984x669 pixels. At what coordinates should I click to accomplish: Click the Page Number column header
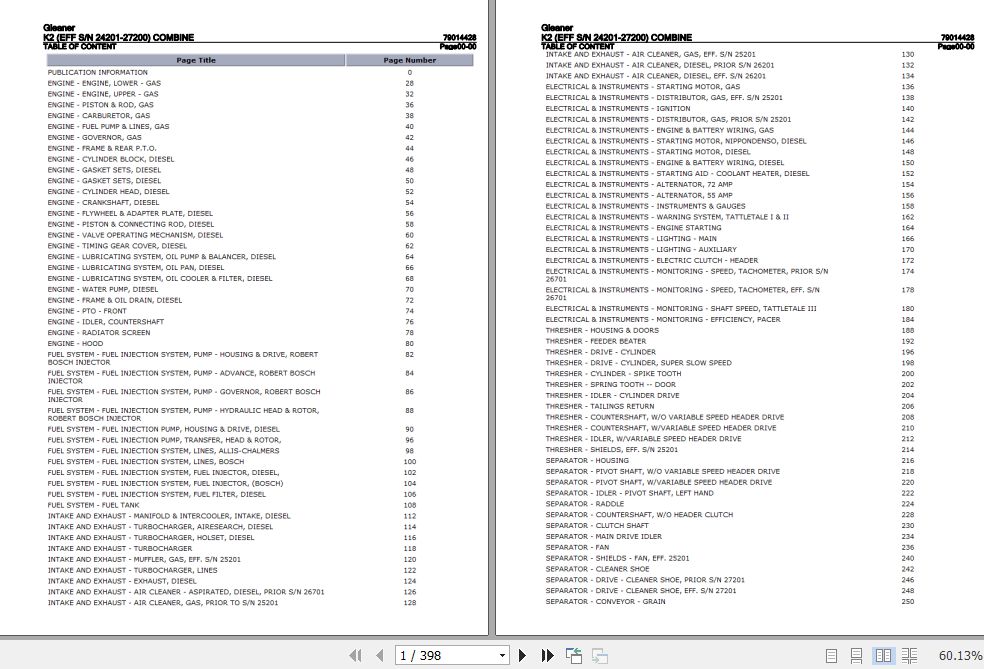pyautogui.click(x=409, y=60)
